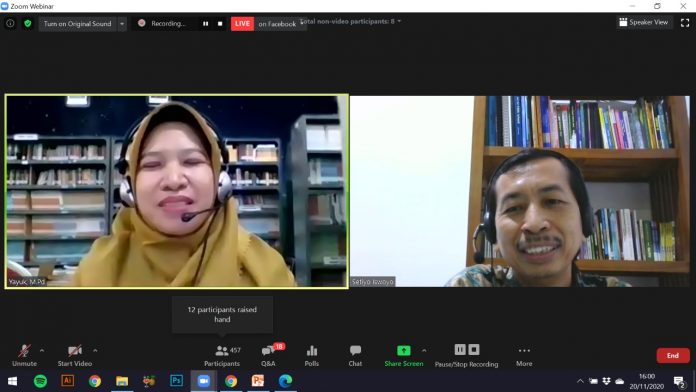
Task: Start Video with the camera toggle
Action: (75, 356)
